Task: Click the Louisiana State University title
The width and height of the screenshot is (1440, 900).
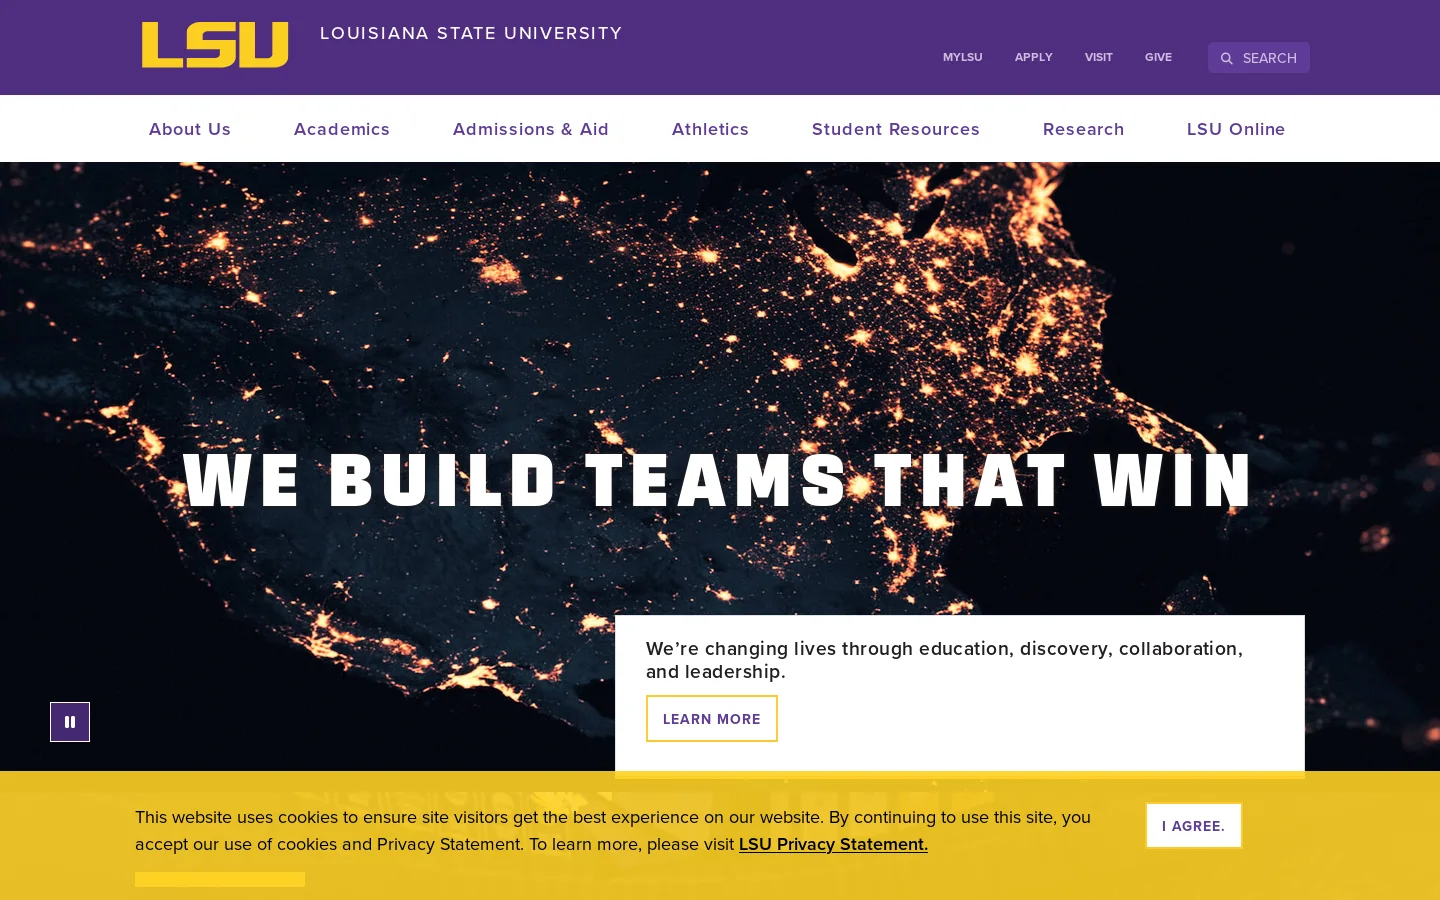Action: [x=471, y=33]
